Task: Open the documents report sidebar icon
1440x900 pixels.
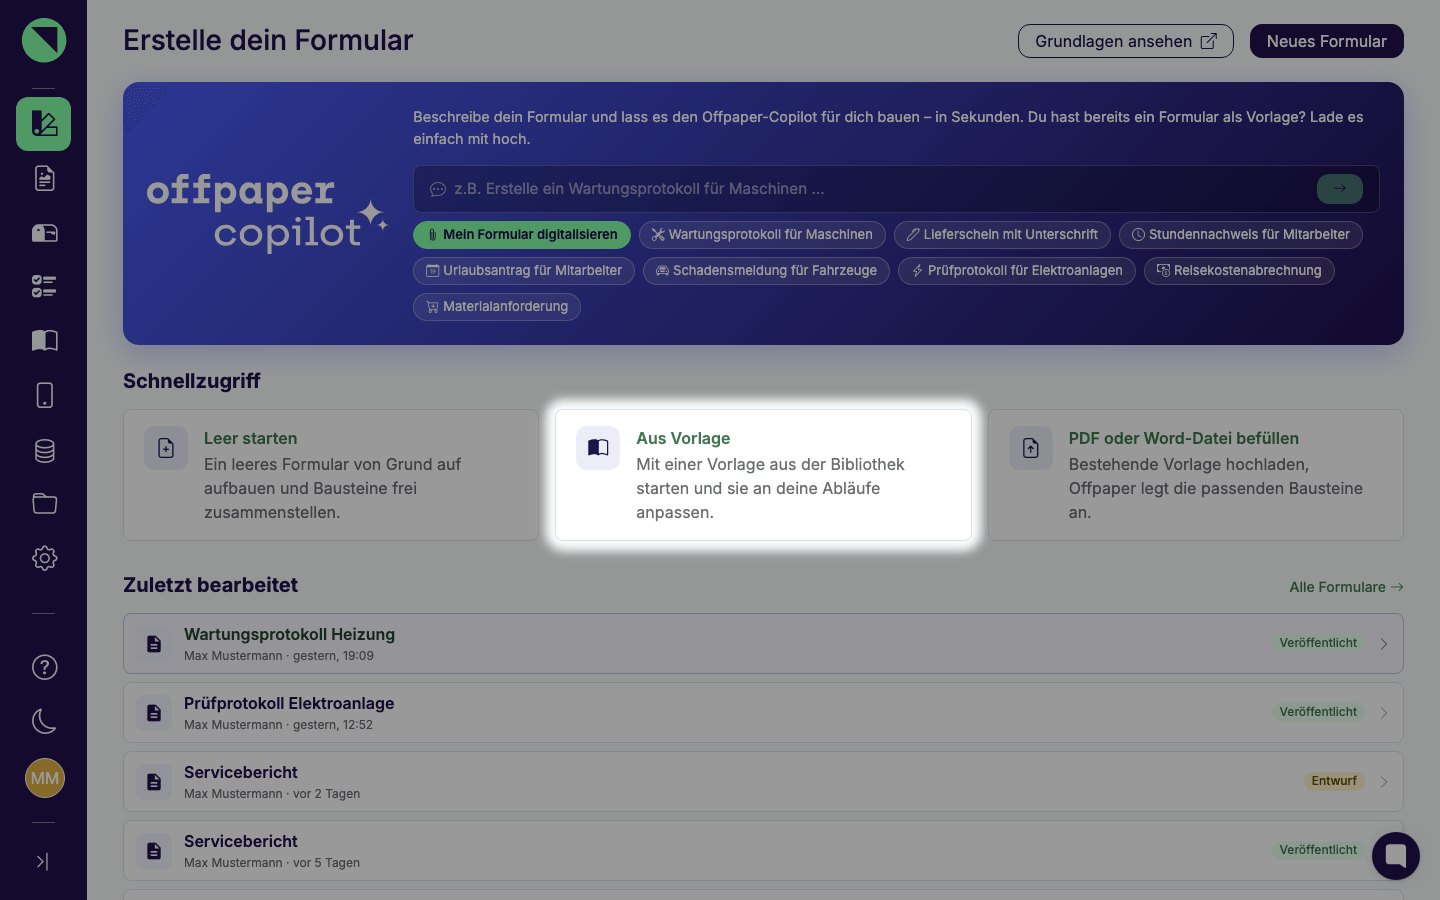Action: pos(44,178)
